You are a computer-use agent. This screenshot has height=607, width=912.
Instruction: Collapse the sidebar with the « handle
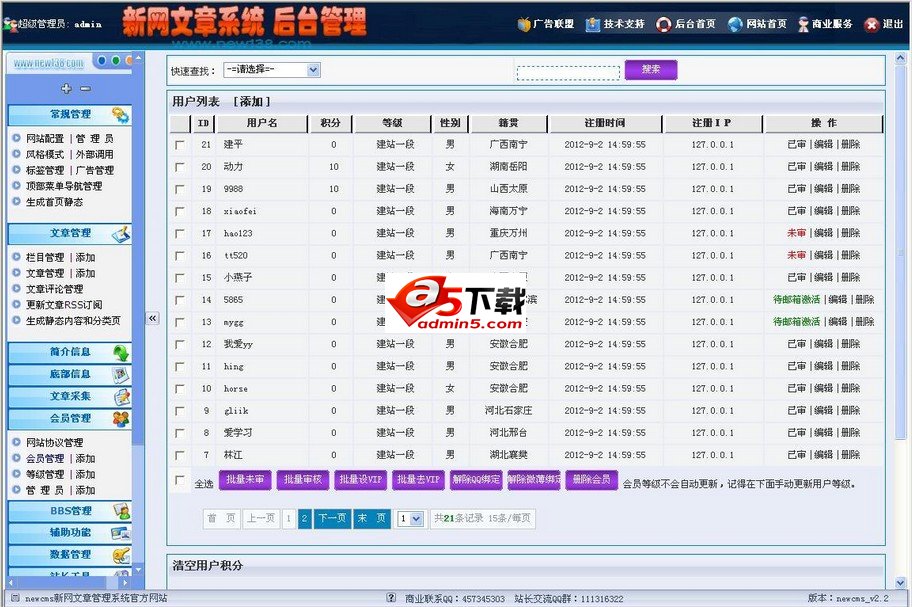(152, 318)
